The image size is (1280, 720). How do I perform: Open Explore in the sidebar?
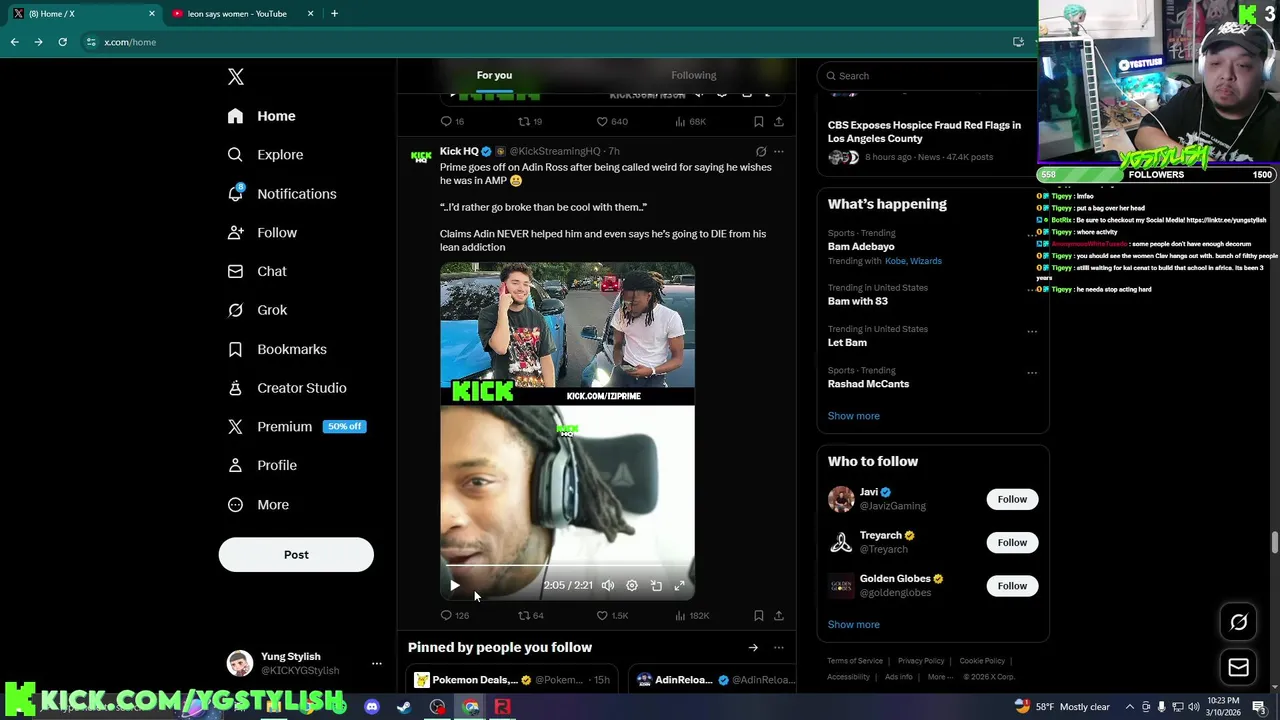265,155
